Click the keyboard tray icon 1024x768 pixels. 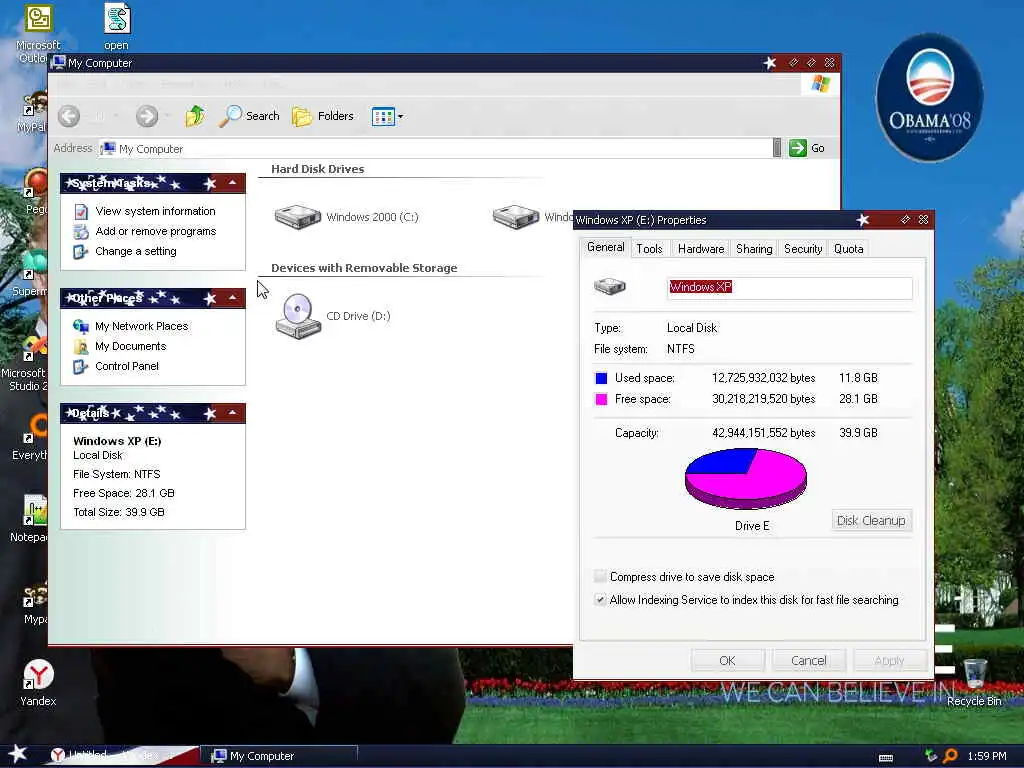(x=886, y=758)
